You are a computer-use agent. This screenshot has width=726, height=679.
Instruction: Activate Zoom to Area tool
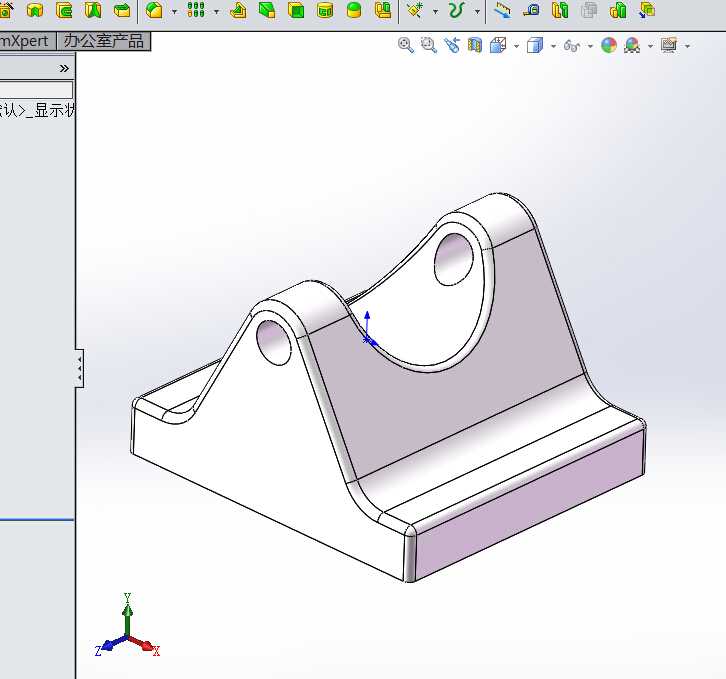coord(429,45)
